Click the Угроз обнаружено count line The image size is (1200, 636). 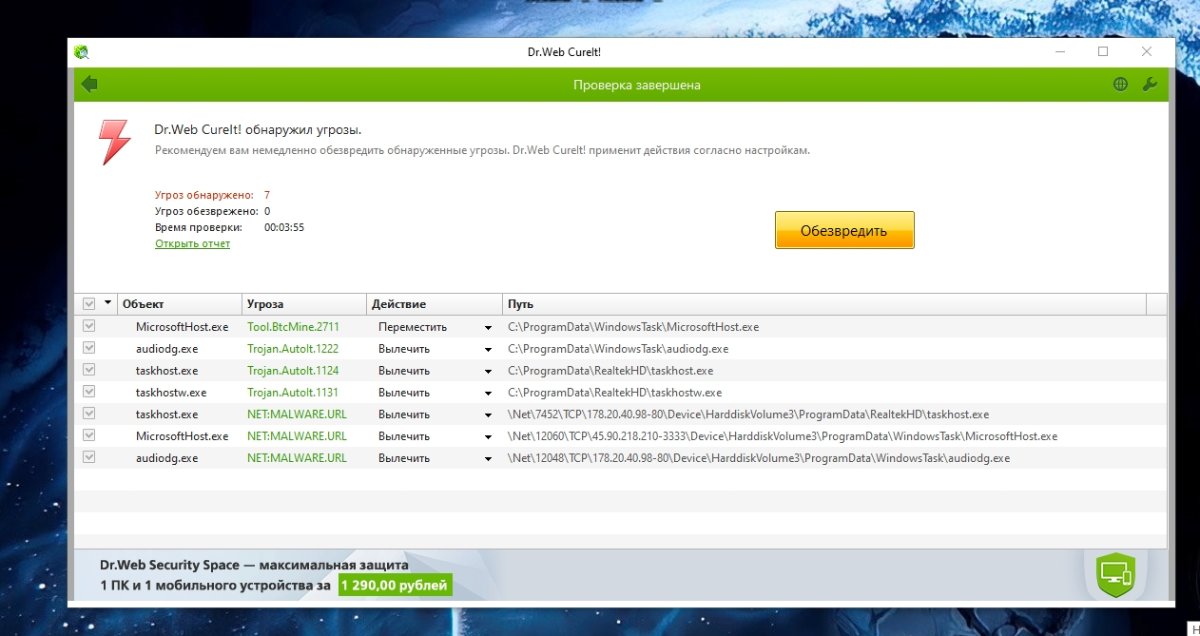pyautogui.click(x=212, y=195)
